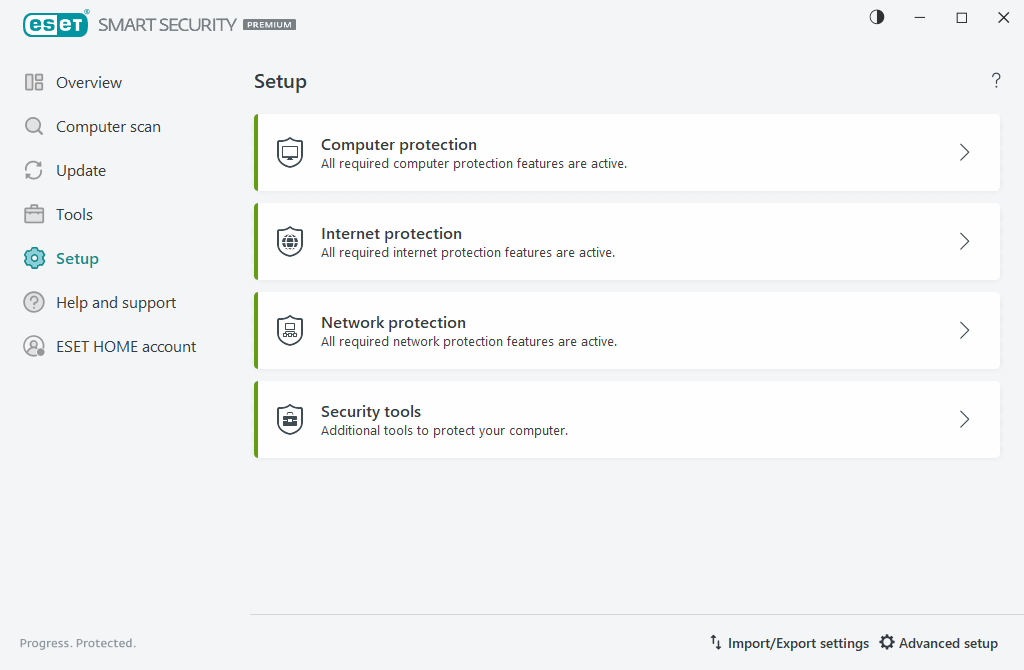
Task: Click the Security tools briefcase shield icon
Action: pyautogui.click(x=290, y=420)
